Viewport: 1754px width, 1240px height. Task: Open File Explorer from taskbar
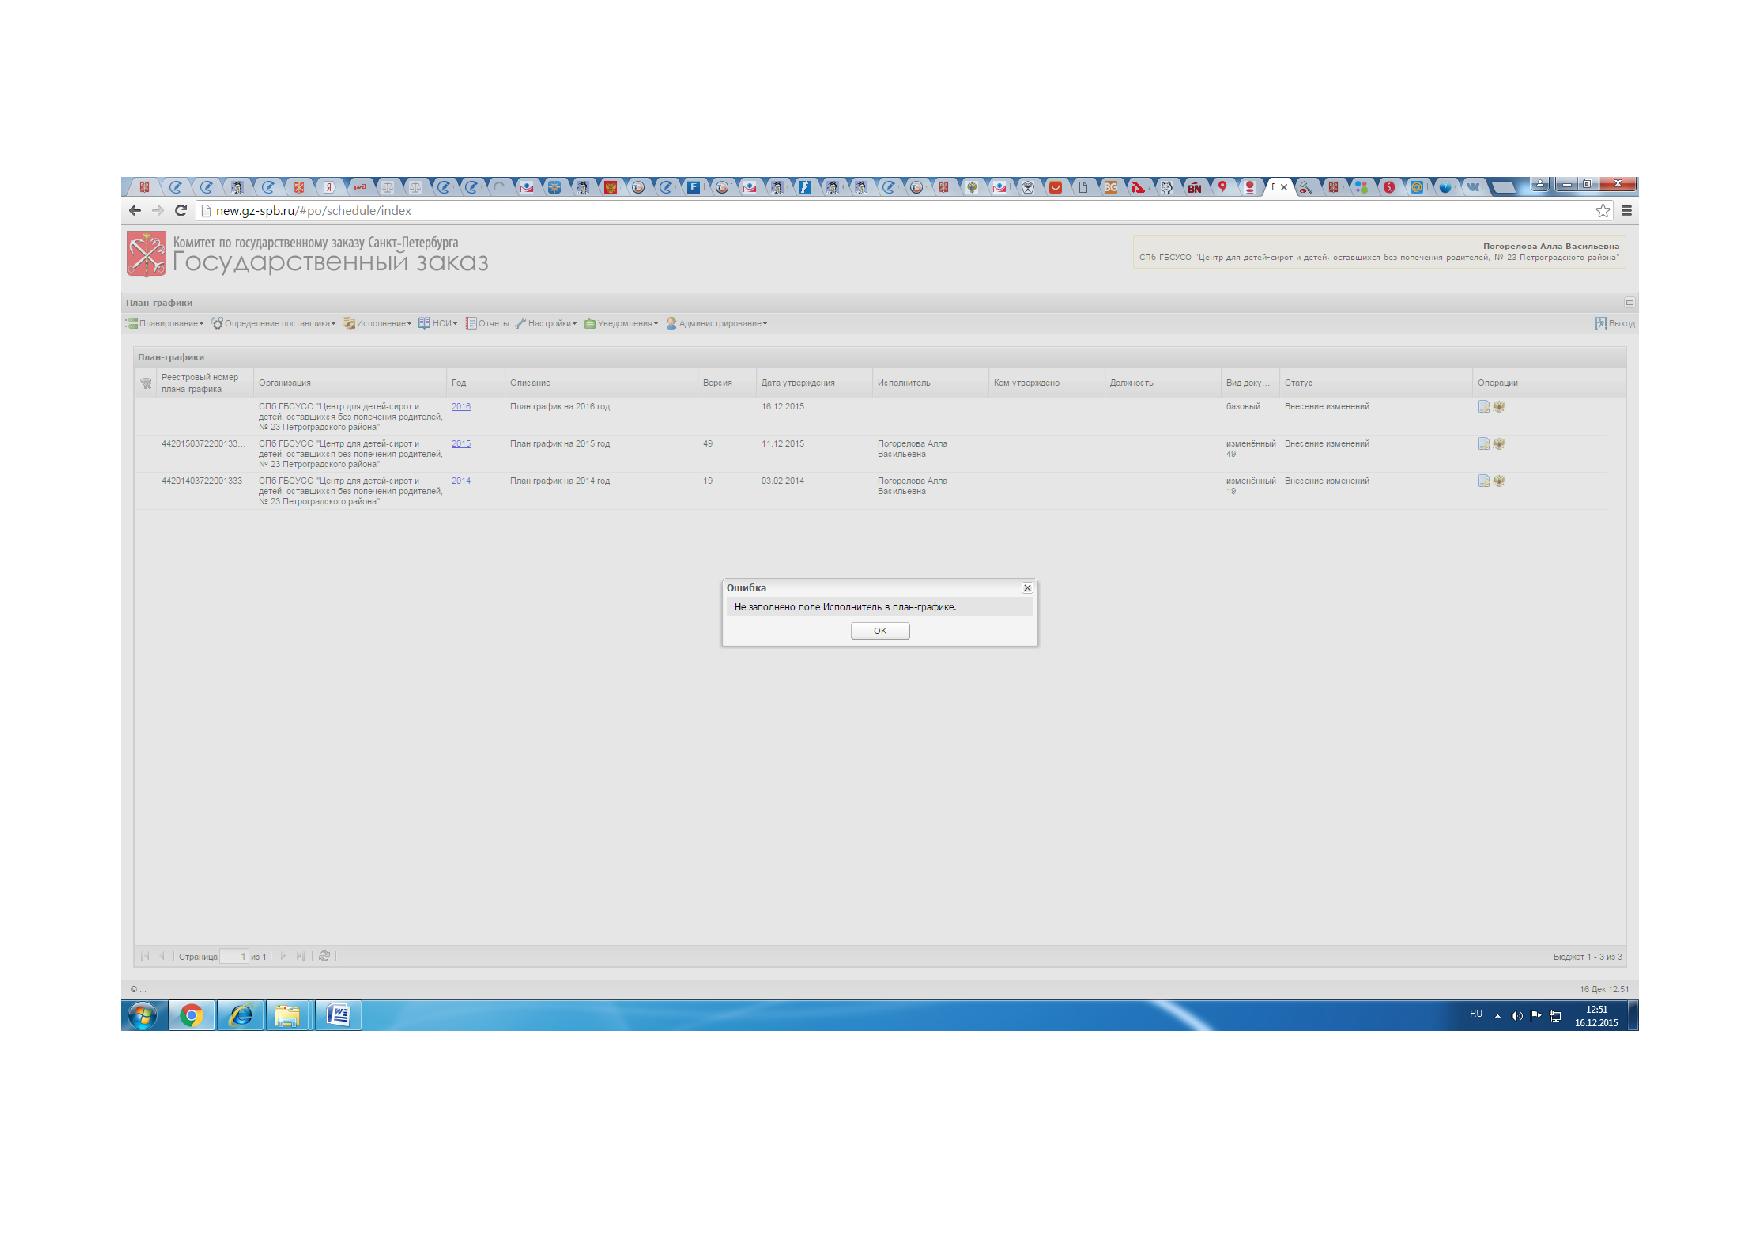[288, 1016]
